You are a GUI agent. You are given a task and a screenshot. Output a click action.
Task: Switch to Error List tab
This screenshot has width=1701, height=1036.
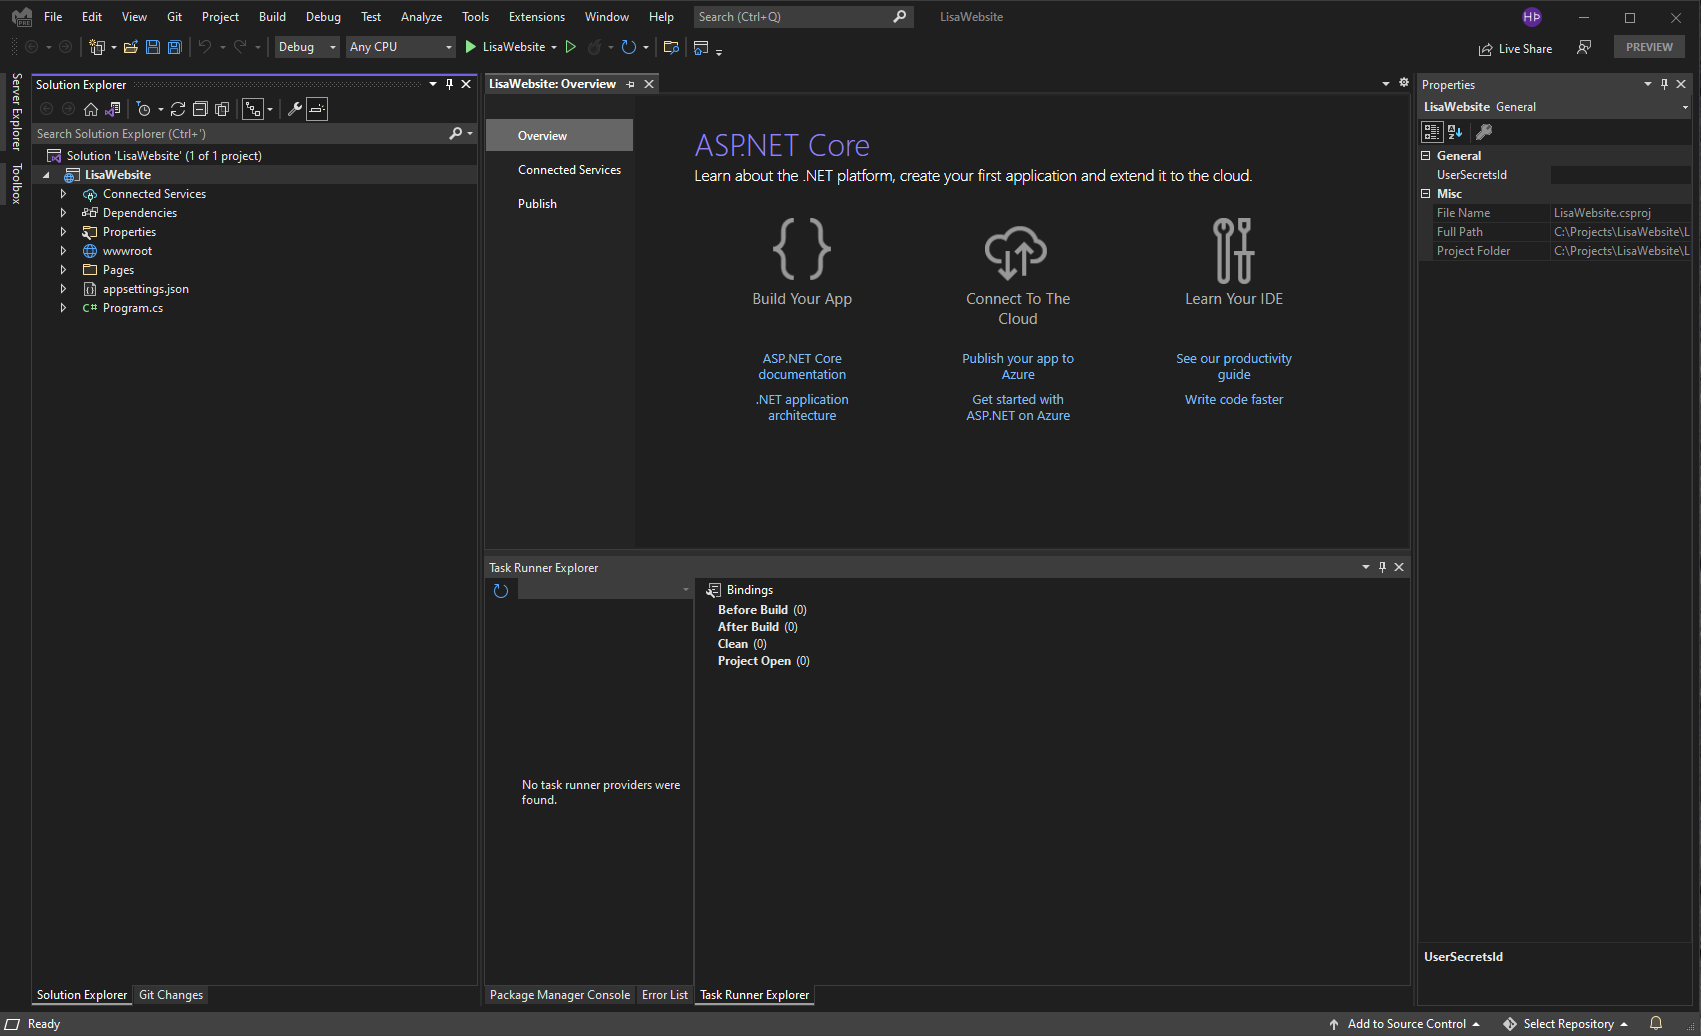point(665,995)
